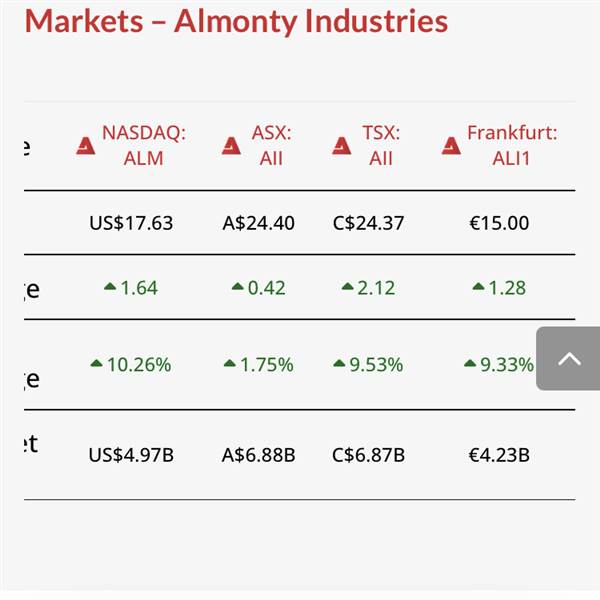Click the C$6.87B market cap value
This screenshot has width=600, height=600.
click(368, 455)
